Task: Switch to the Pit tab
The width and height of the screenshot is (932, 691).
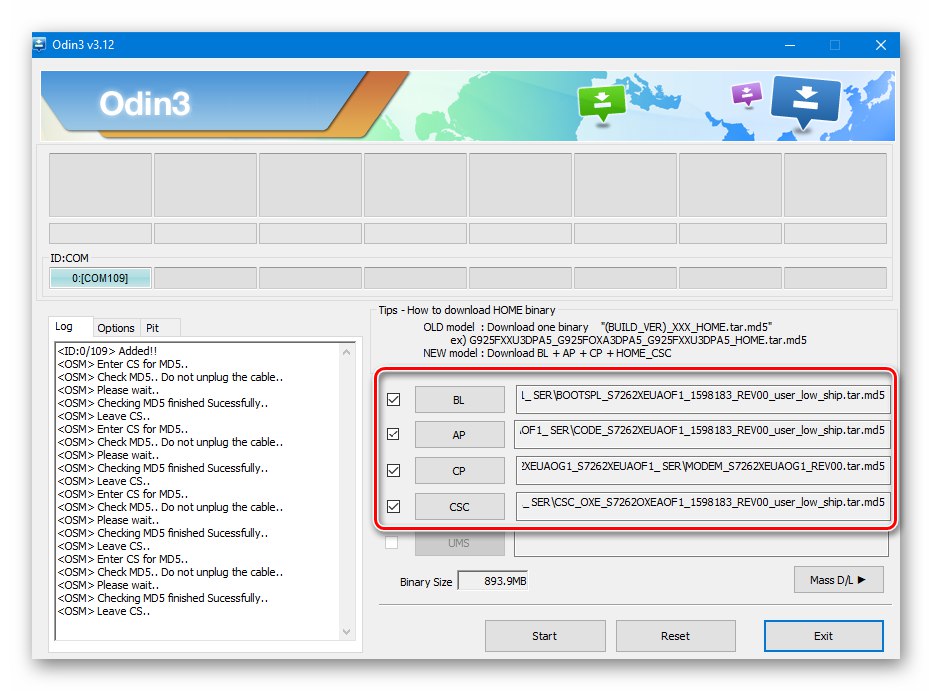Action: tap(153, 328)
